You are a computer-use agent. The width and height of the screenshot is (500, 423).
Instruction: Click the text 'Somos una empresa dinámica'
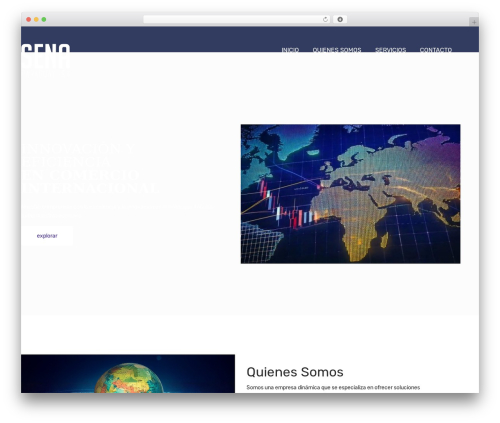click(283, 387)
